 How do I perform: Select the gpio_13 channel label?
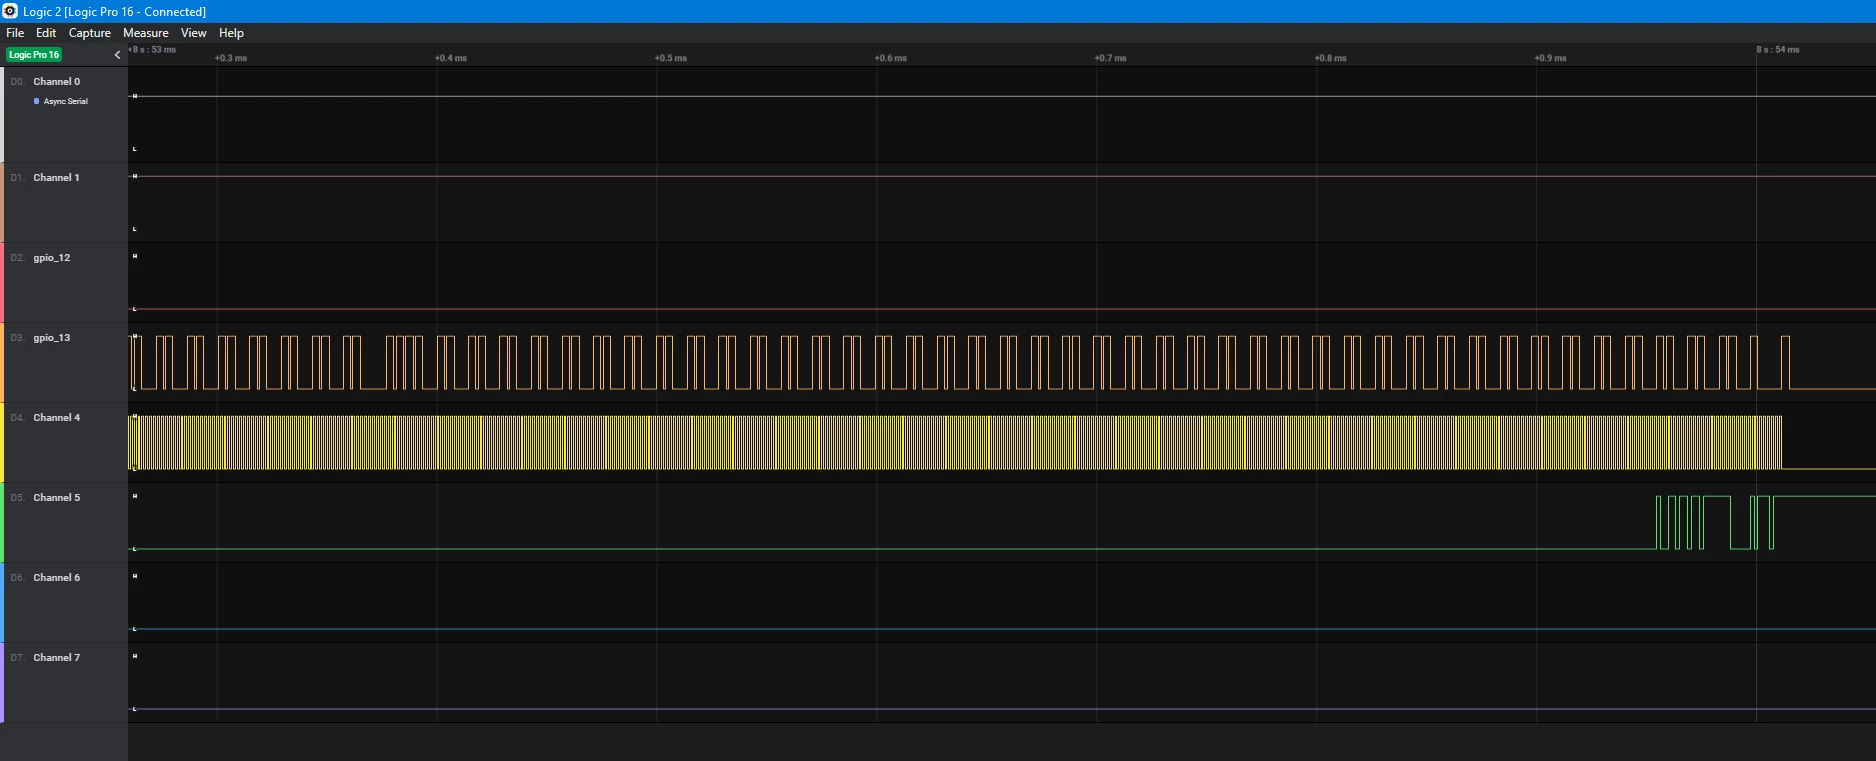pyautogui.click(x=51, y=338)
